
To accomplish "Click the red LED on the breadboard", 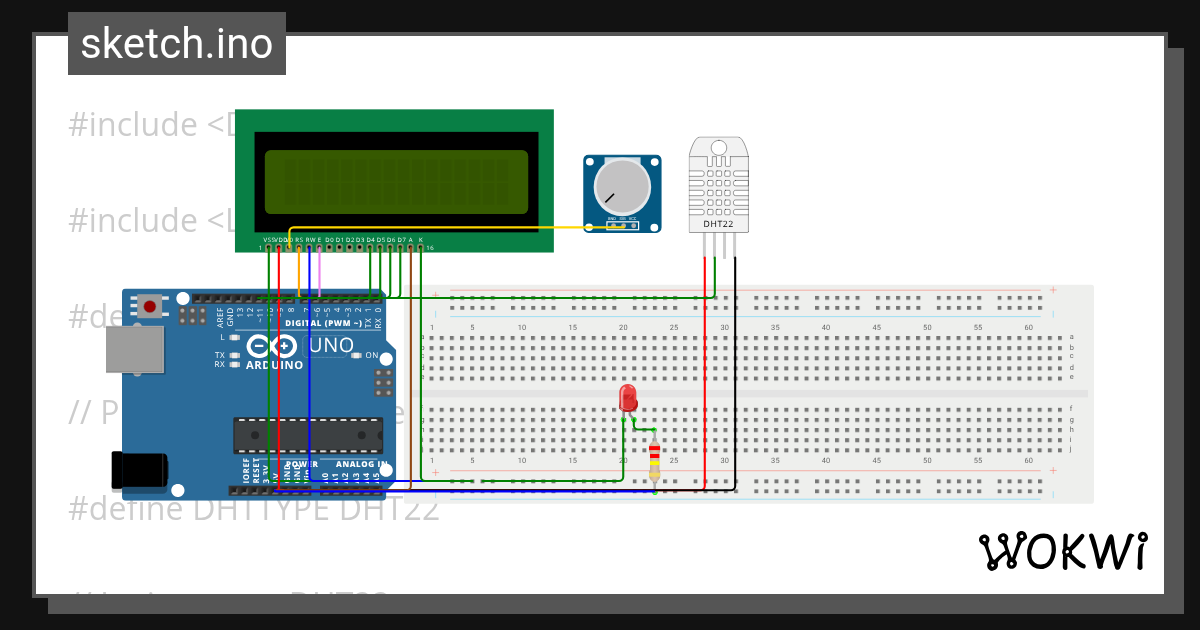I will tap(625, 398).
